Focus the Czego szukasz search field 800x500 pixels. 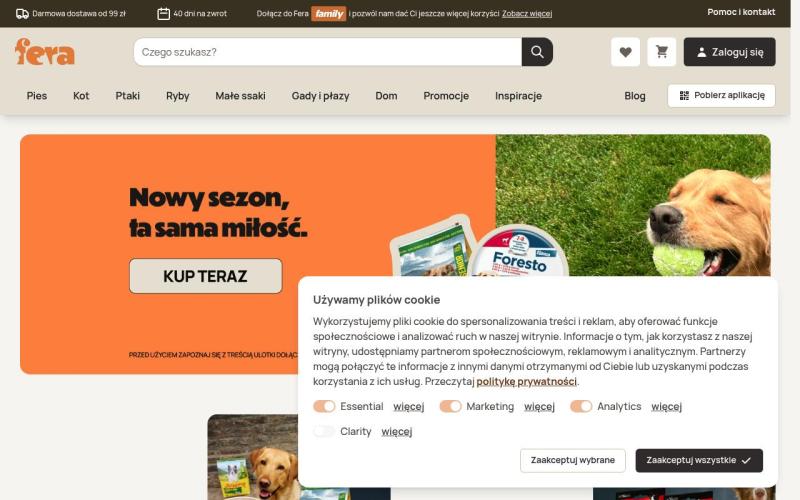point(328,52)
